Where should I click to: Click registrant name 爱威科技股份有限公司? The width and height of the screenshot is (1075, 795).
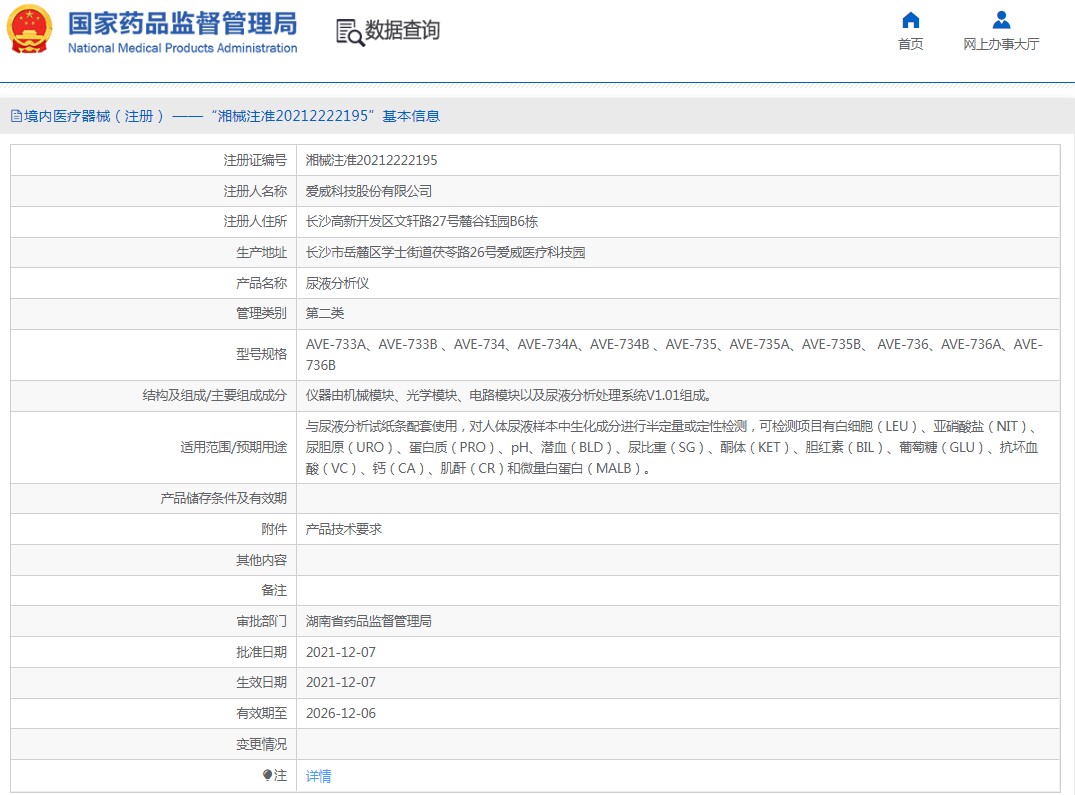[368, 191]
